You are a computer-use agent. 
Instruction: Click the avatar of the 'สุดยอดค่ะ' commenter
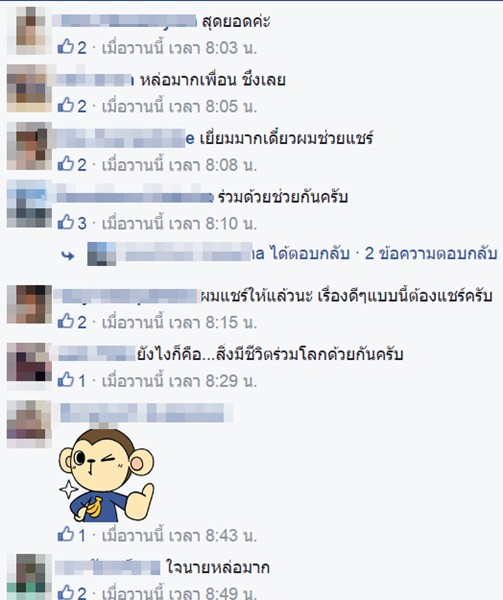coord(29,31)
